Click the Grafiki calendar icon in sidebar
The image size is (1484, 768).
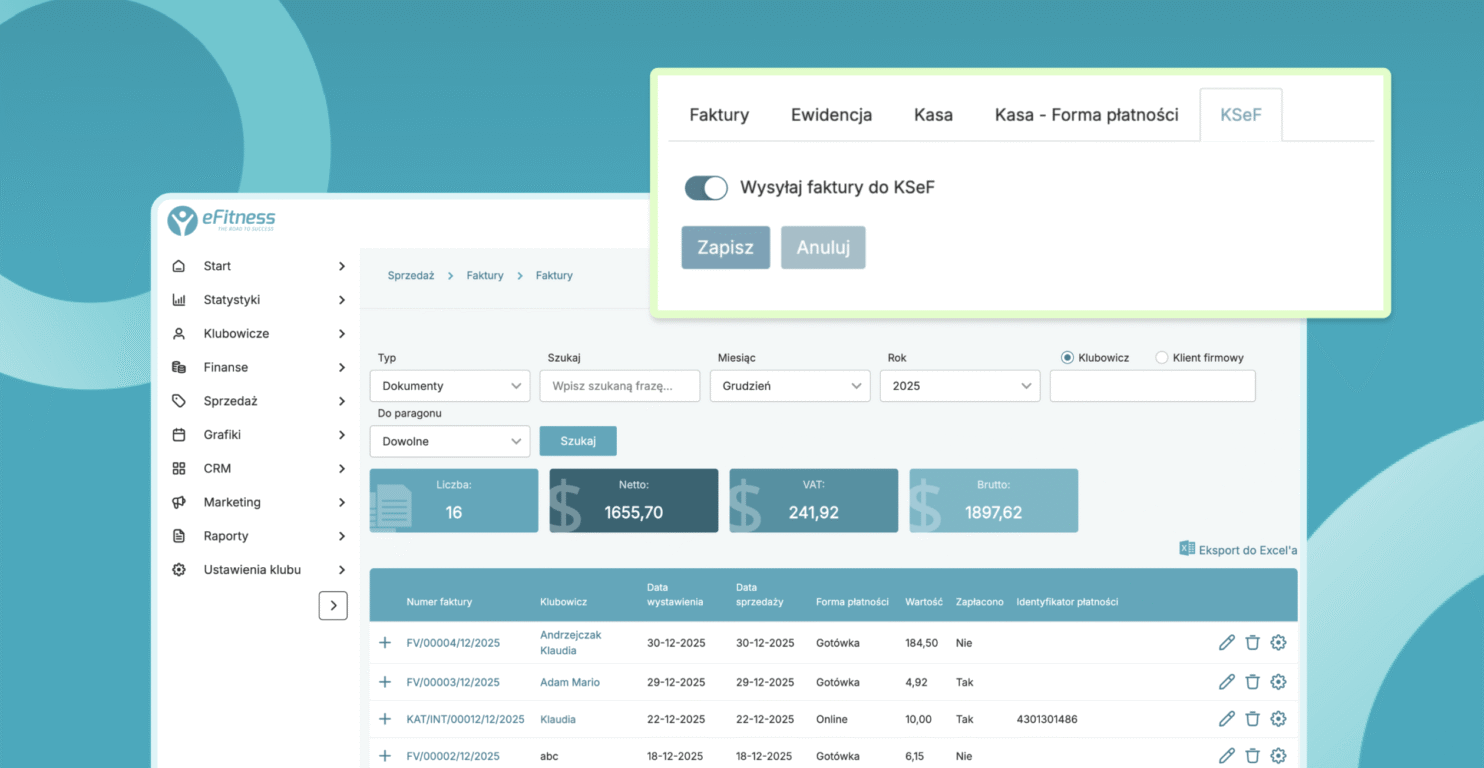(179, 435)
